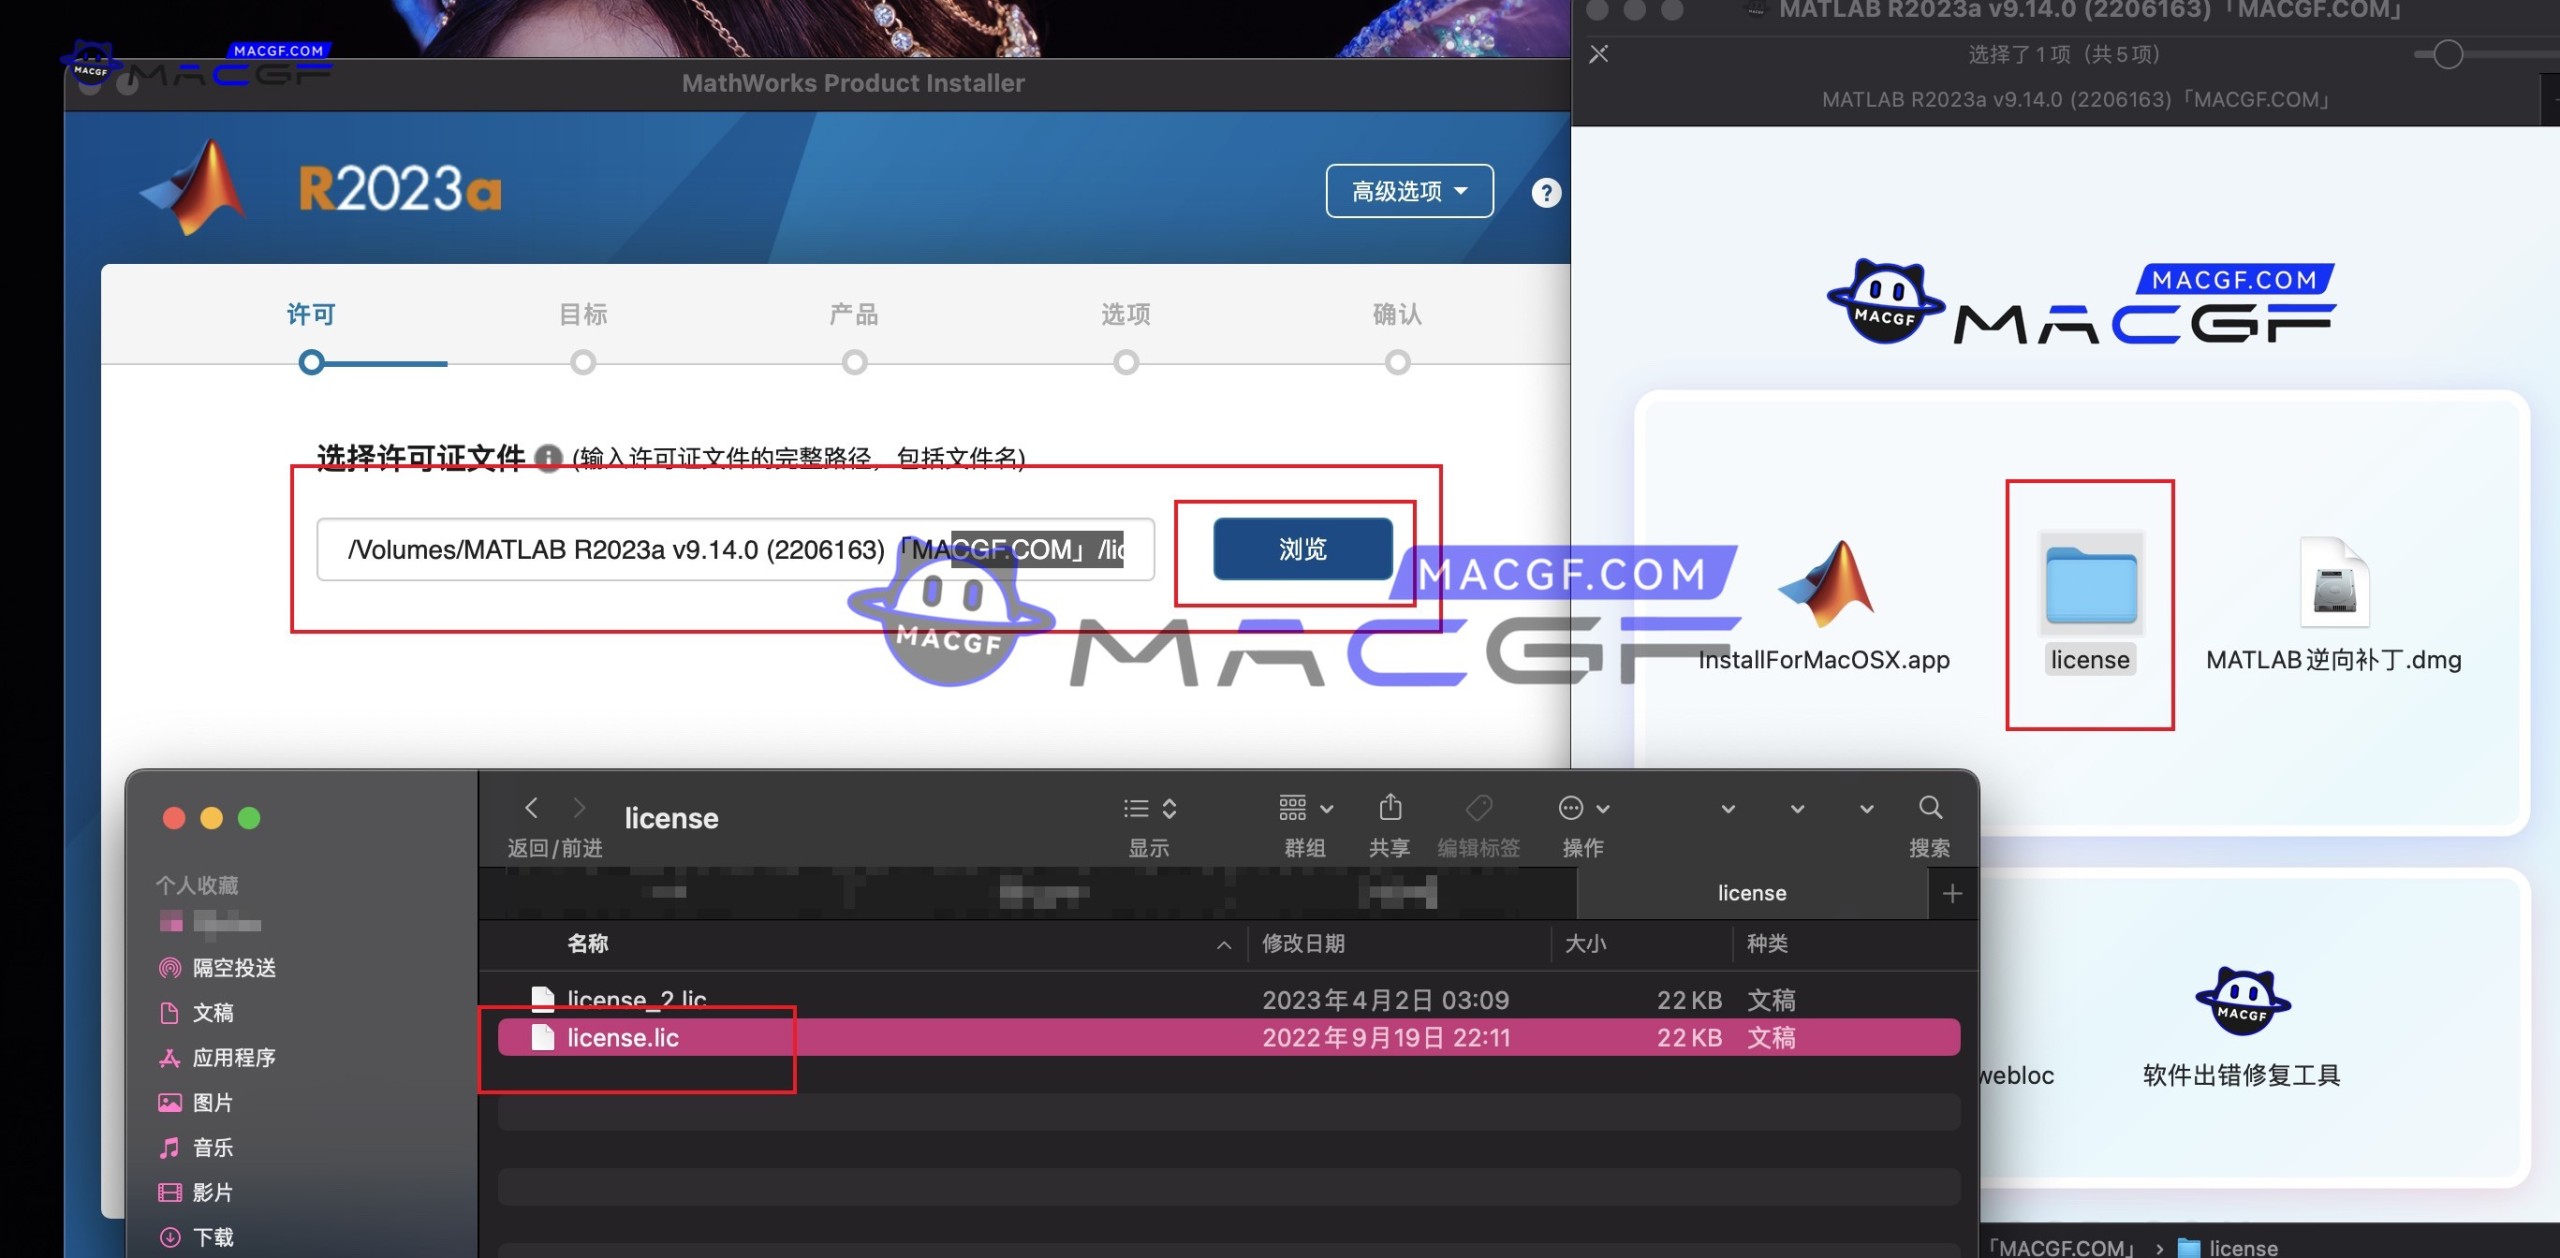
Task: Switch to the 许可 installer step
Action: pyautogui.click(x=311, y=314)
